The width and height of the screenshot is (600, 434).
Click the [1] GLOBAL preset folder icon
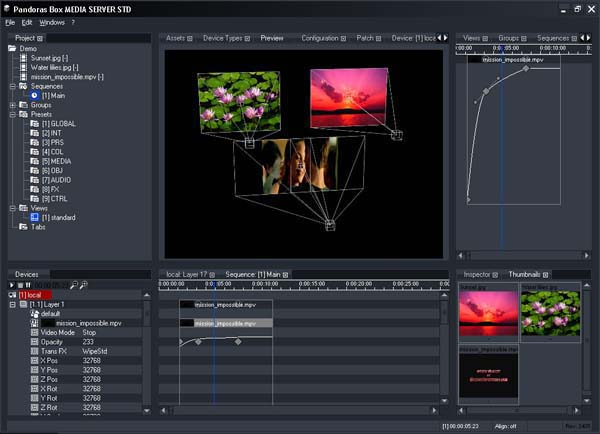(34, 124)
